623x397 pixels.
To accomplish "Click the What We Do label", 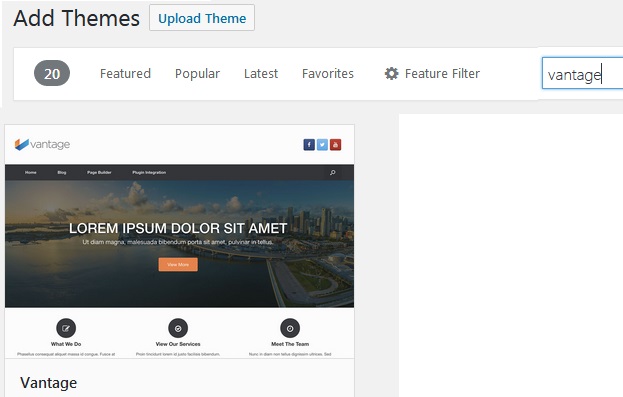I will [x=66, y=344].
